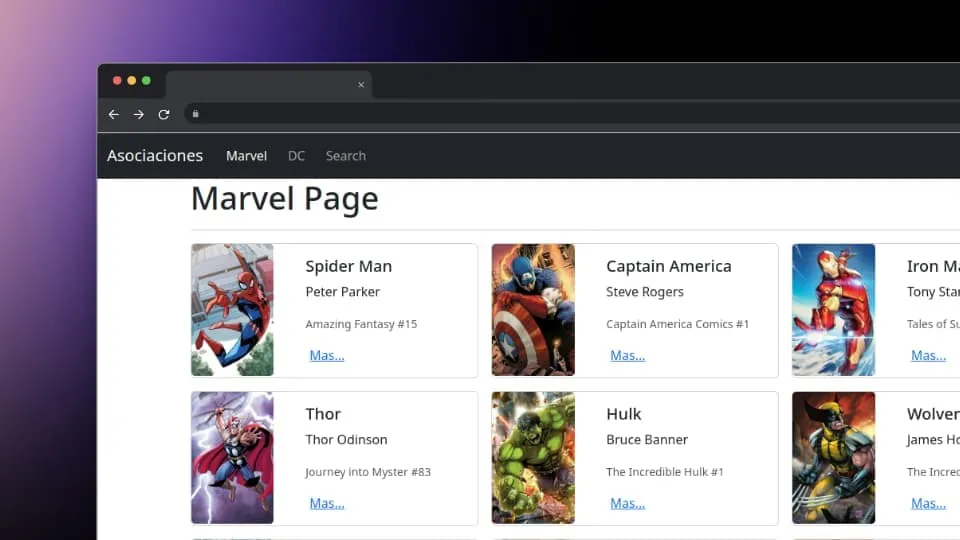Open the Asociaciones brand link
960x540 pixels.
coord(155,156)
